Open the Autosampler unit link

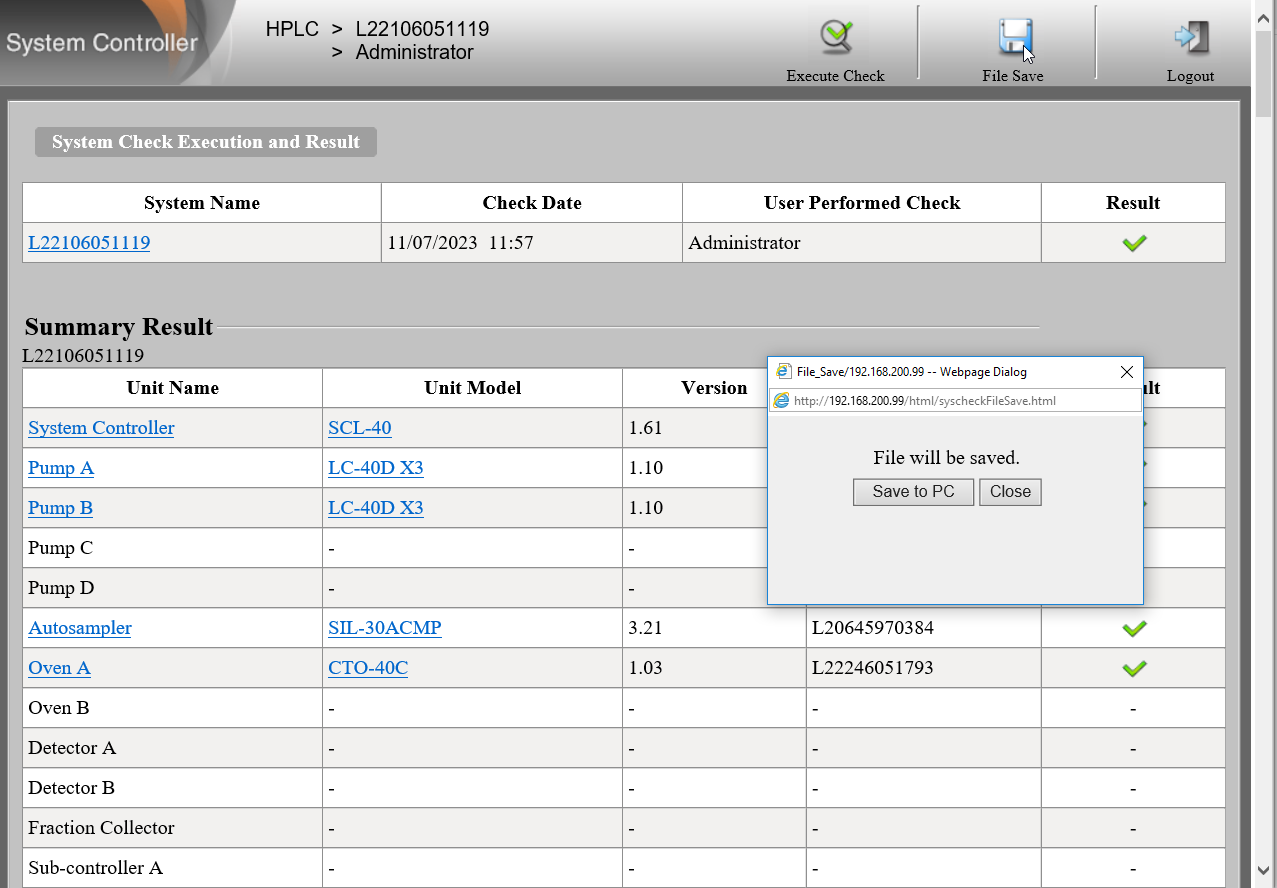80,628
